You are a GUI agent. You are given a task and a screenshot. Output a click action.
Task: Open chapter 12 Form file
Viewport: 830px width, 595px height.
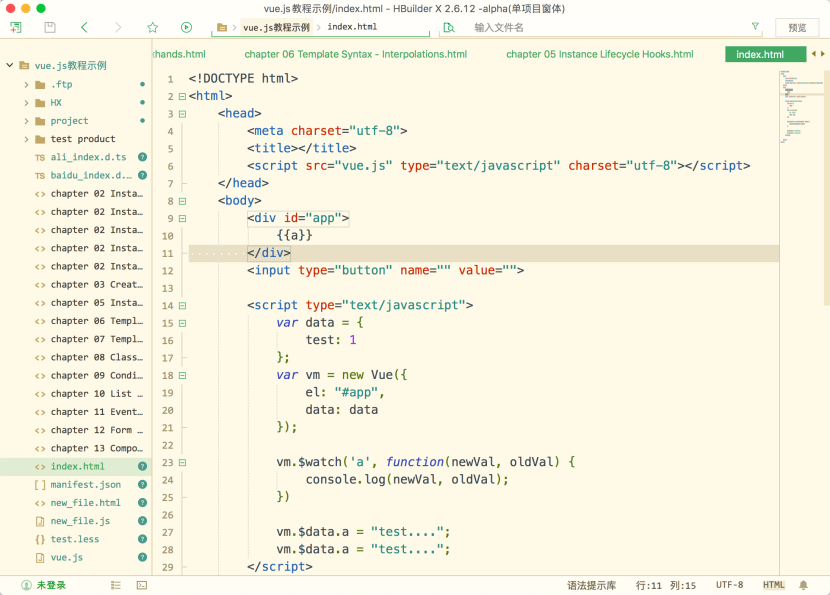[x=96, y=430]
